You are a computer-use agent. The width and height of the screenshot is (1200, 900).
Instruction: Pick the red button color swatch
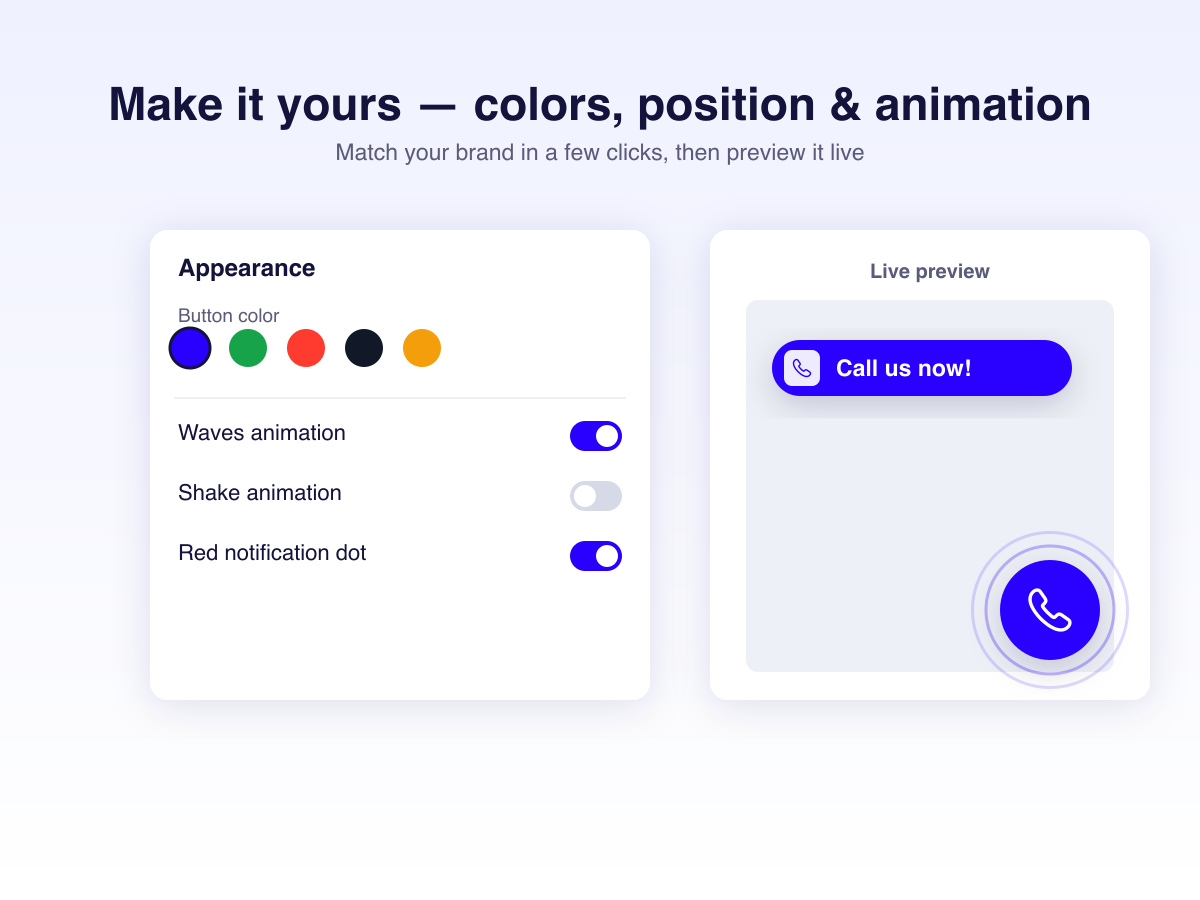[x=306, y=348]
